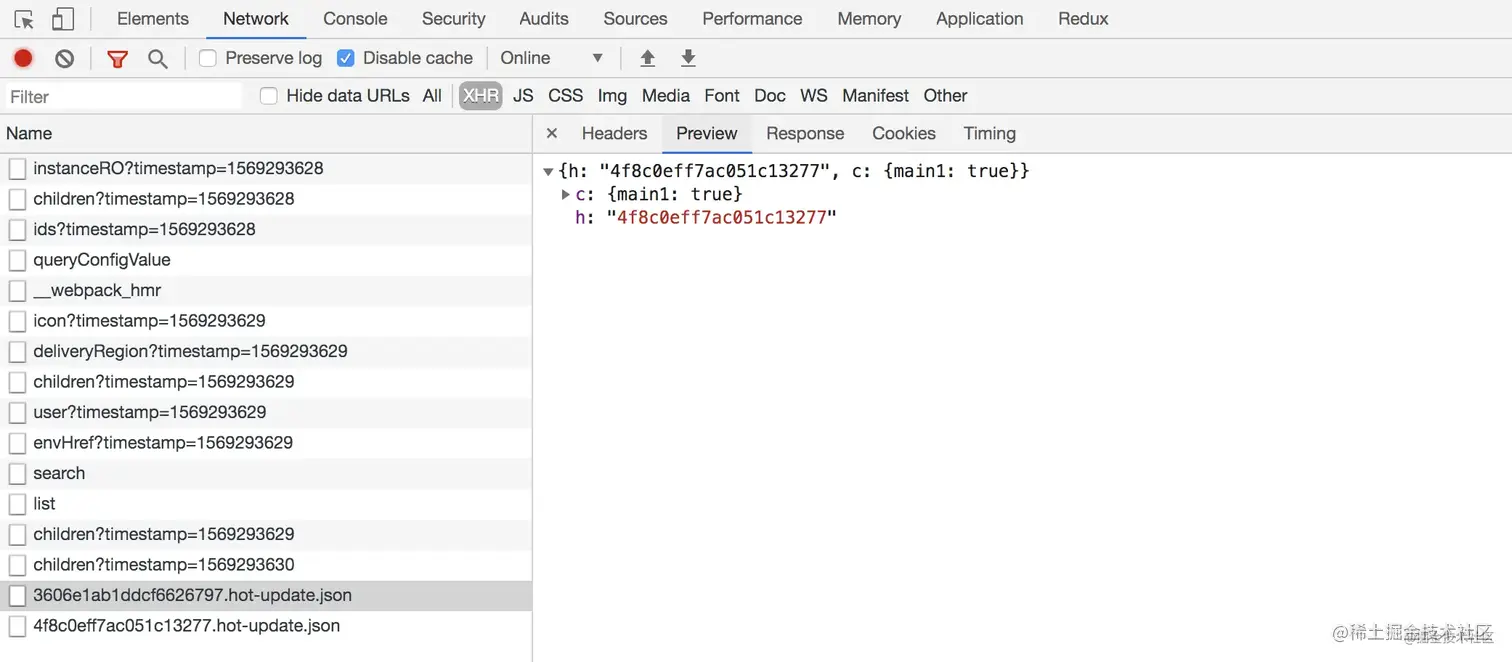Switch to the Elements panel tab

153,19
